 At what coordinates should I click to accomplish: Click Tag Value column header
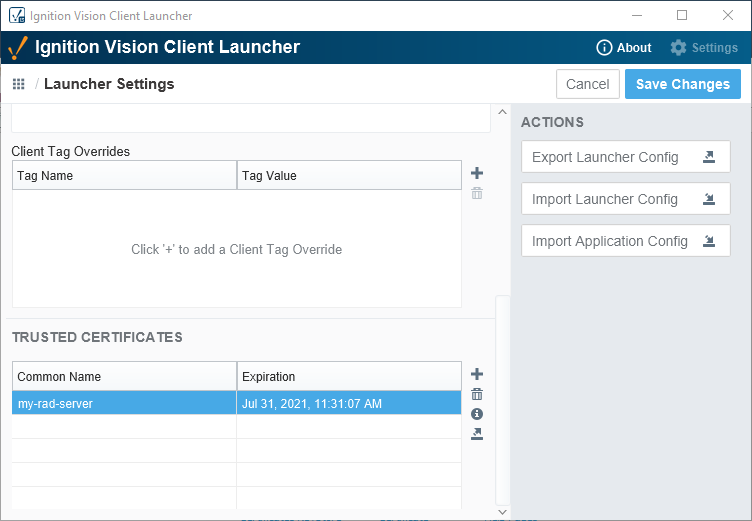tap(349, 176)
